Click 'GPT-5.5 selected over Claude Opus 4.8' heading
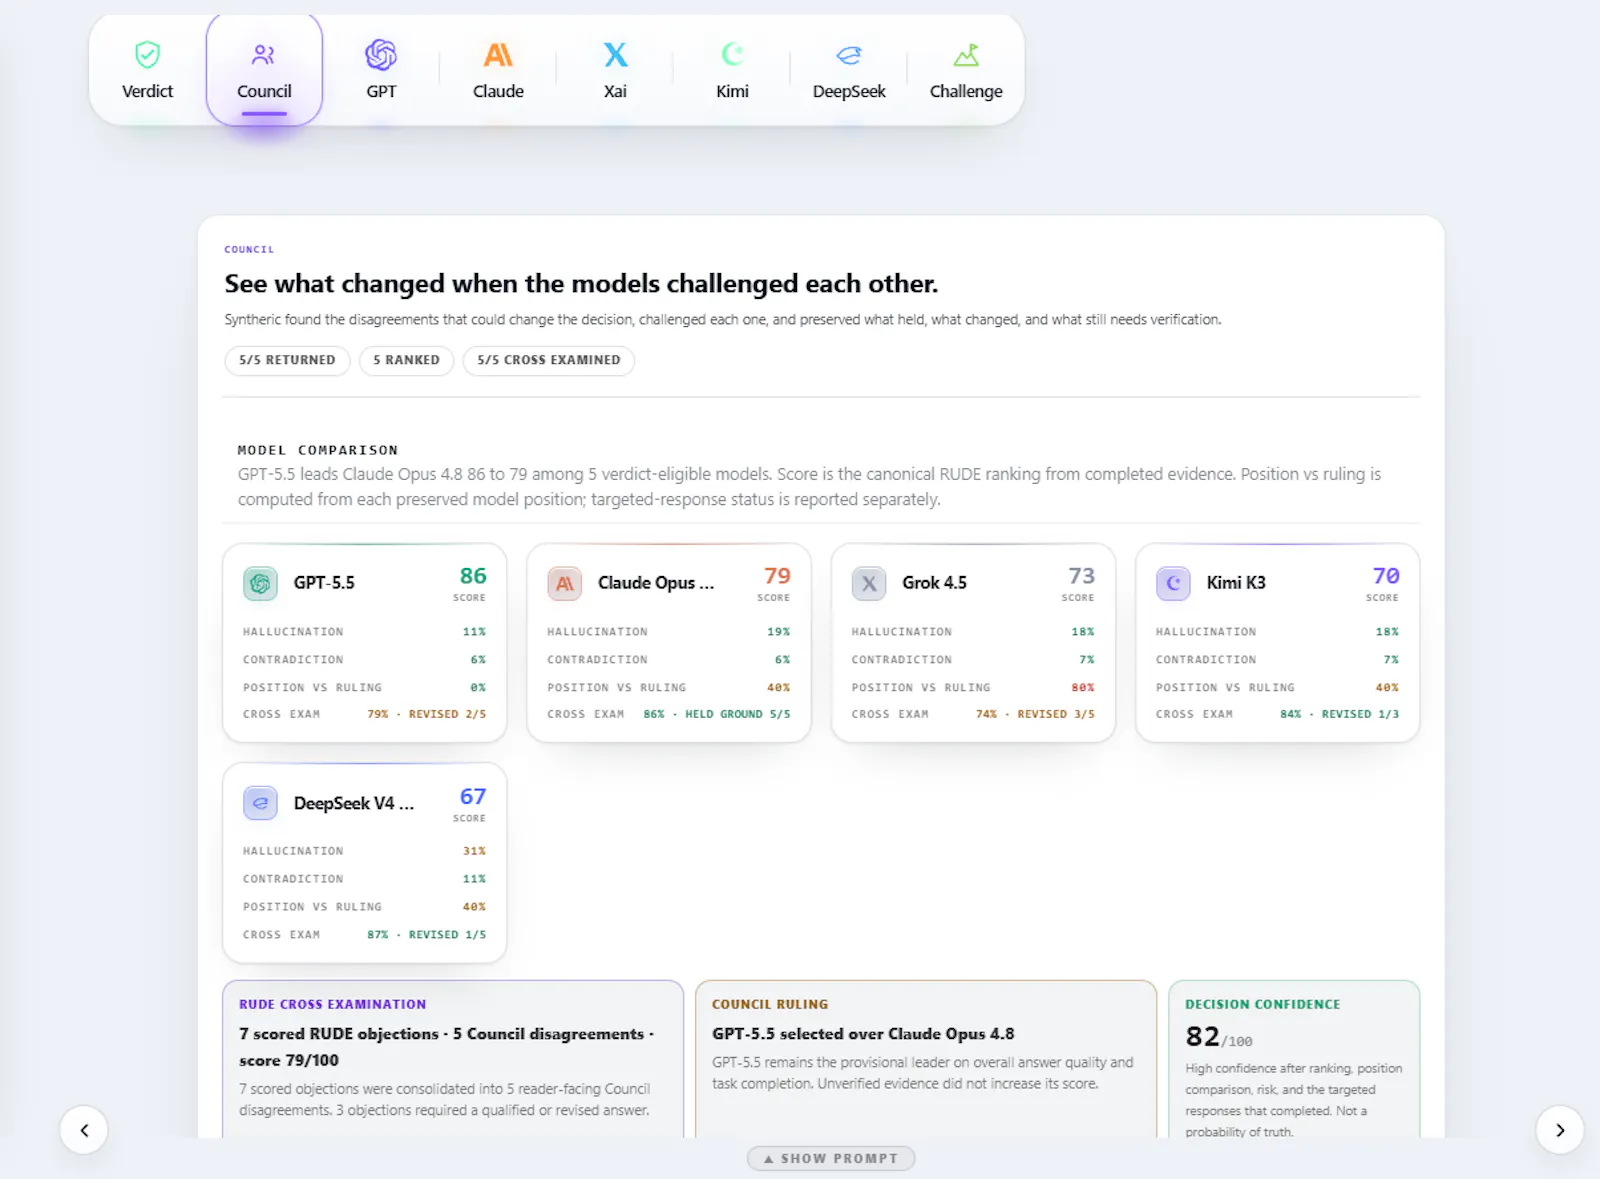Viewport: 1600px width, 1179px height. point(863,1034)
